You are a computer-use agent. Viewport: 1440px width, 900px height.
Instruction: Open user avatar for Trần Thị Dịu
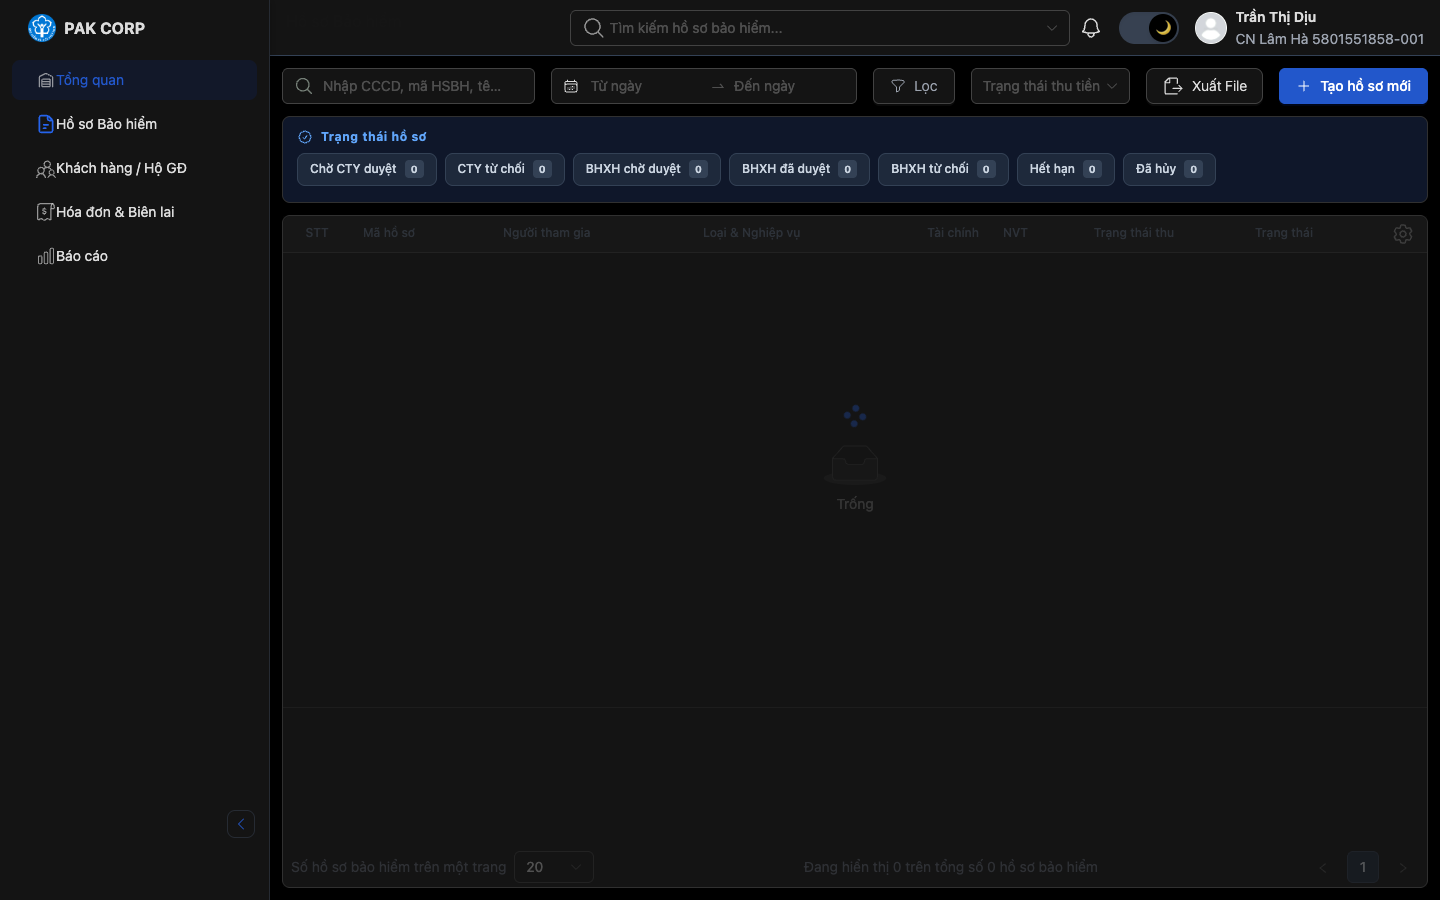pos(1211,28)
